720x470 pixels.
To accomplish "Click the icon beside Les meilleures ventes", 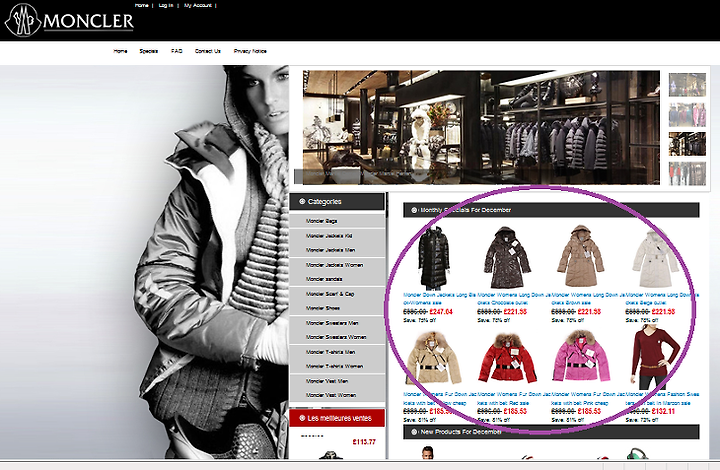I will coord(302,418).
